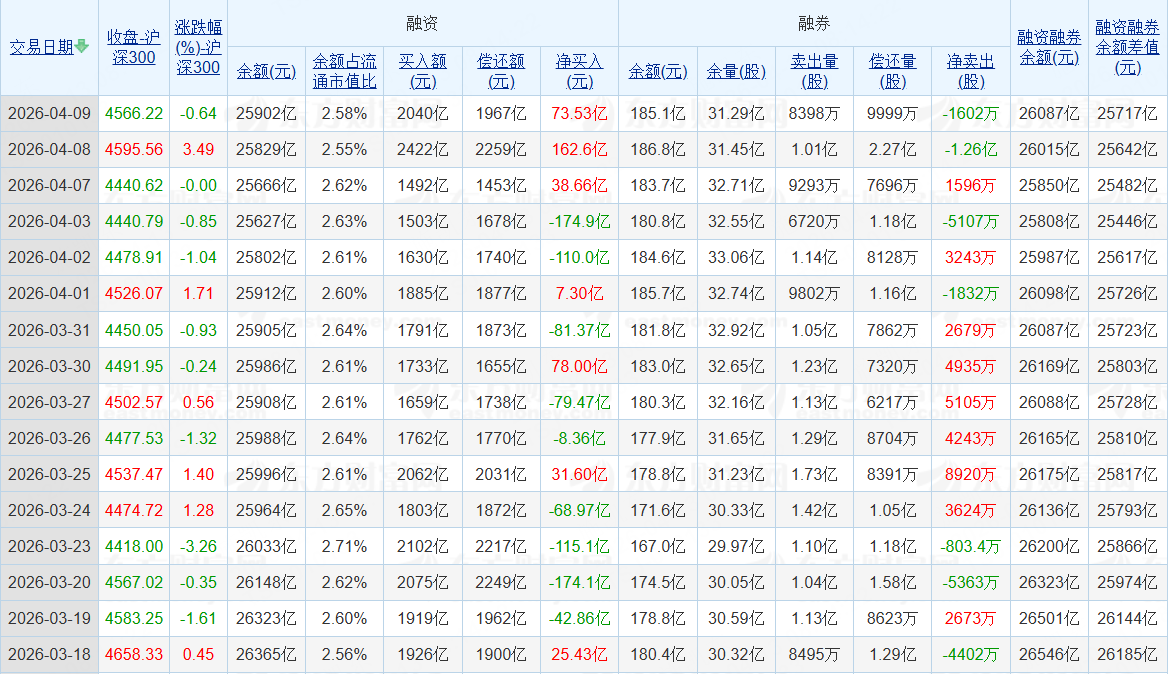Click the 余额占流通市值比 header

[x=344, y=71]
